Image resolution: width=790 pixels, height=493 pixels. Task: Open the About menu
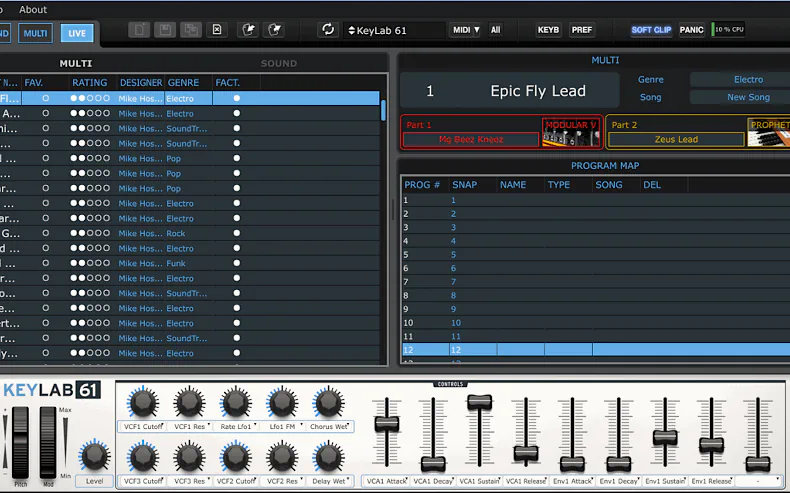click(33, 10)
